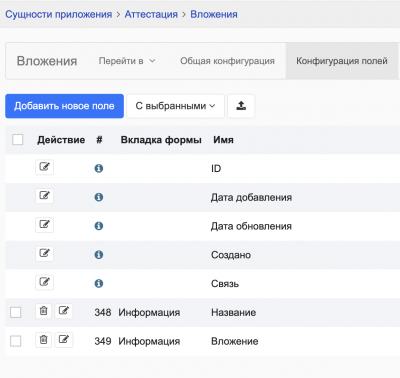400x378 pixels.
Task: Click the Добавить новое поле button
Action: 64,106
